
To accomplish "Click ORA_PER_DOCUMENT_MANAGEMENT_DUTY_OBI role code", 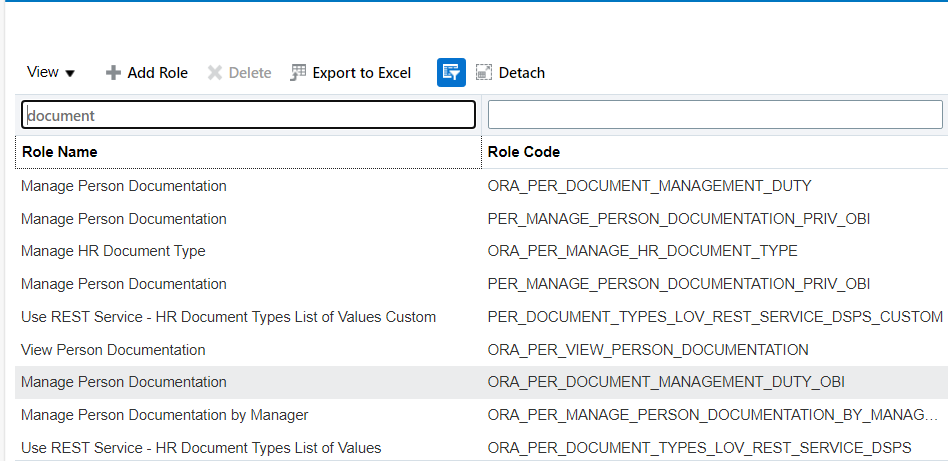I will pyautogui.click(x=666, y=382).
